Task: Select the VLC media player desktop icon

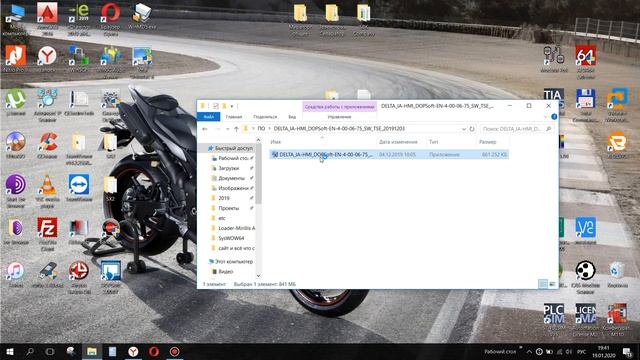Action: pos(47,191)
